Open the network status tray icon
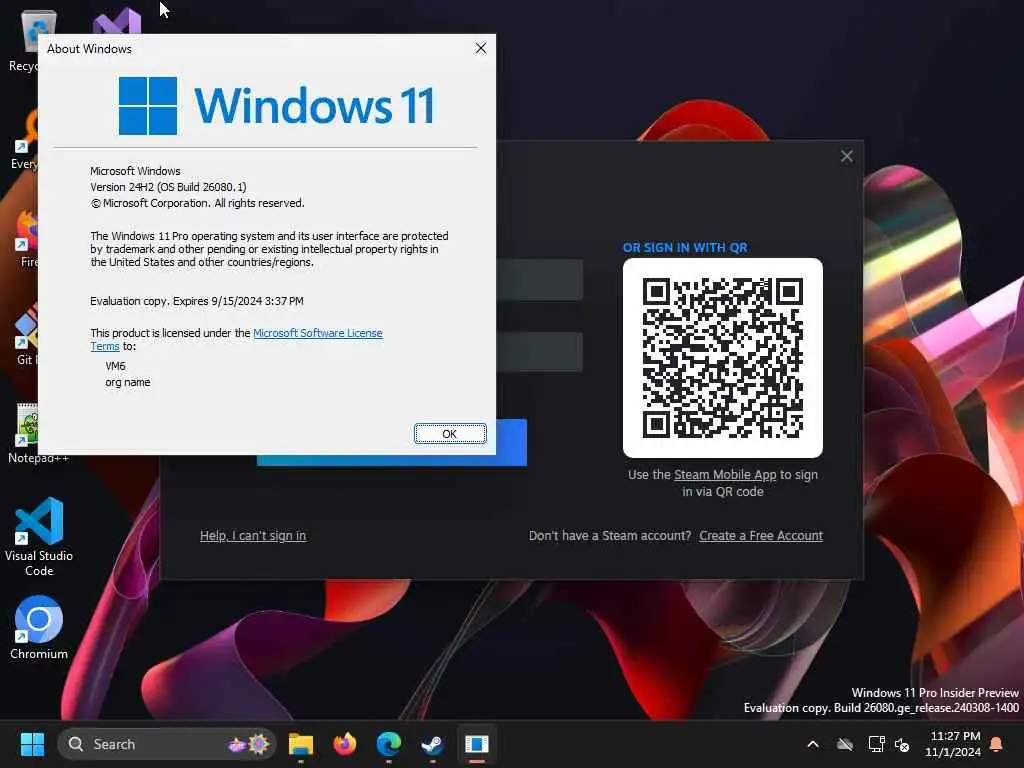 (876, 744)
